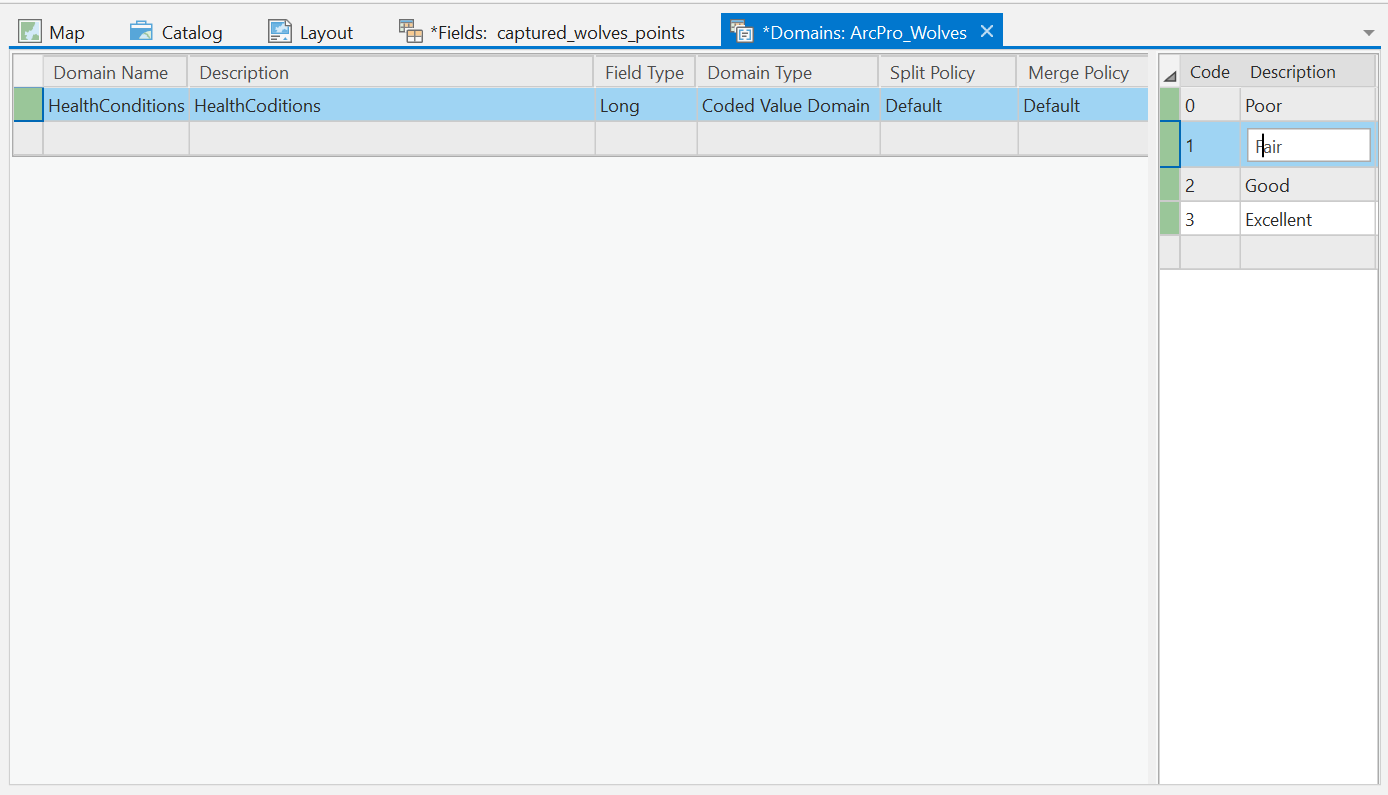Click the Map tab icon
Image resolution: width=1388 pixels, height=795 pixels.
click(31, 32)
